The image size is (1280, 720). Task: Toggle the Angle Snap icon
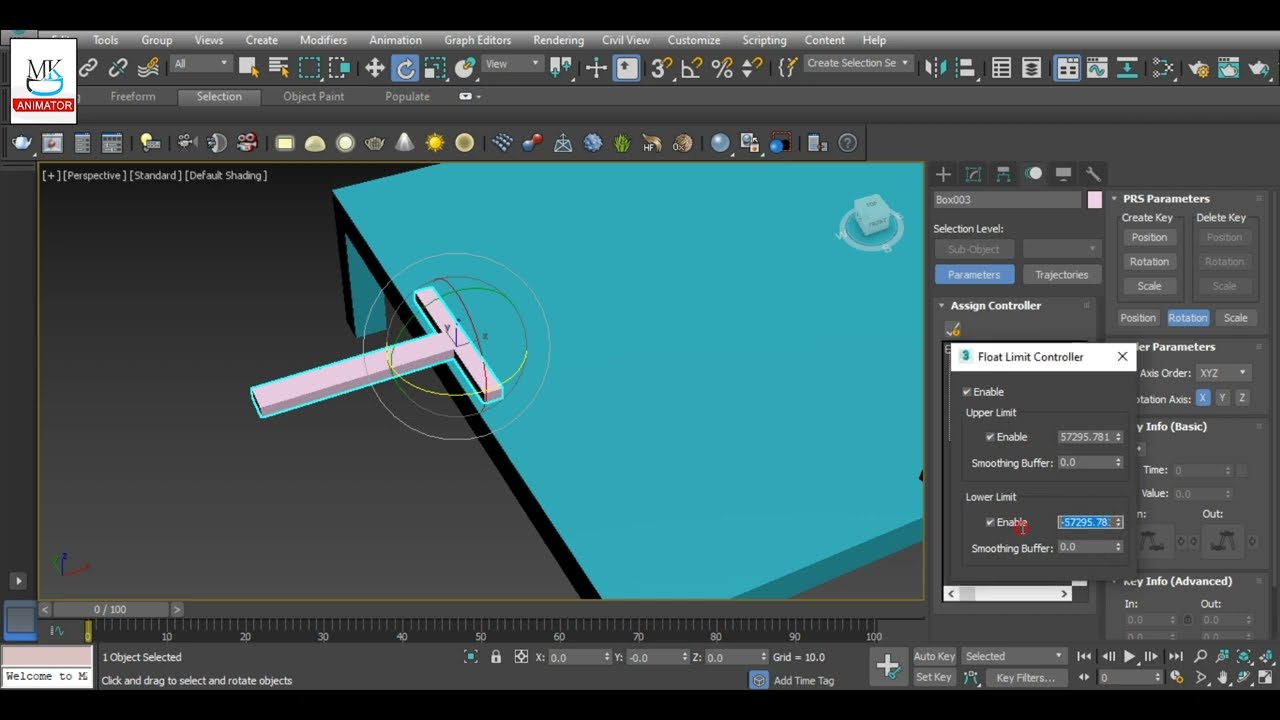(x=691, y=68)
